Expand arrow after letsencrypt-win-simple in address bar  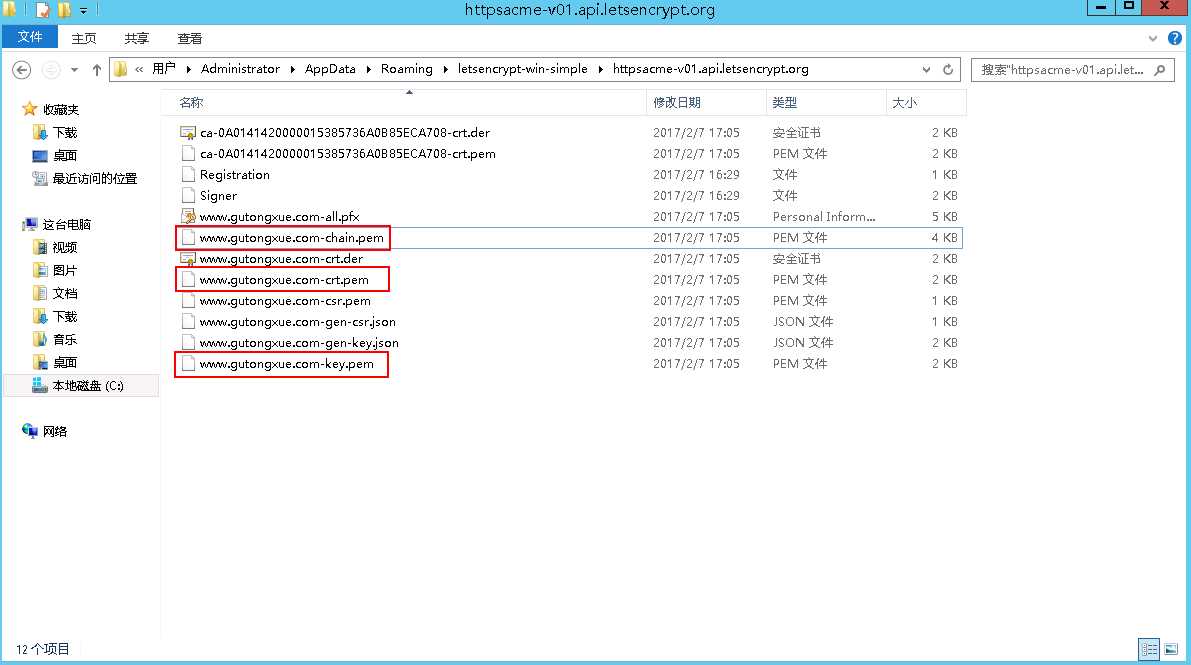(600, 69)
